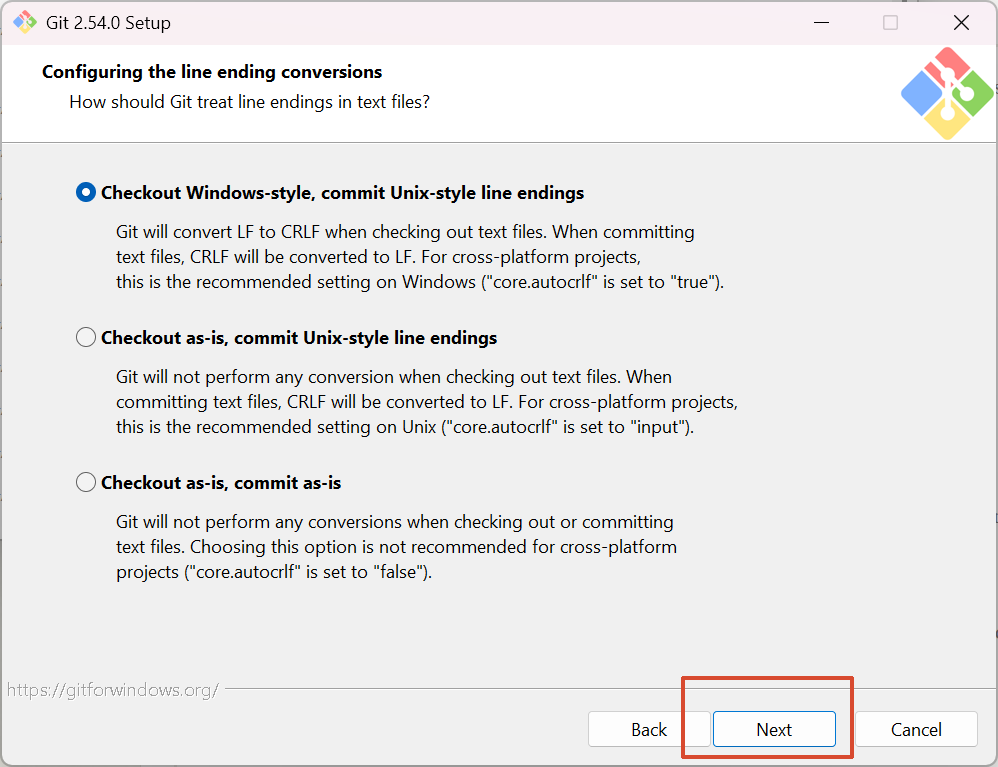Click the greyed-out maximize window button
The image size is (998, 767).
[x=890, y=22]
